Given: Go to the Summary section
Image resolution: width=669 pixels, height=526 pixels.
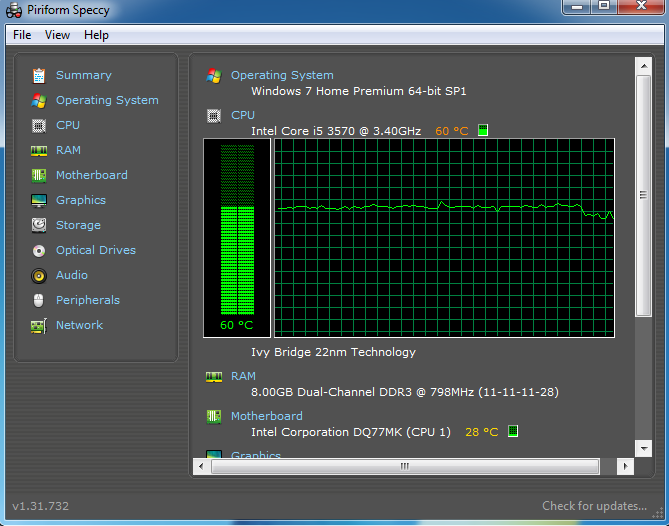Looking at the screenshot, I should coord(84,76).
